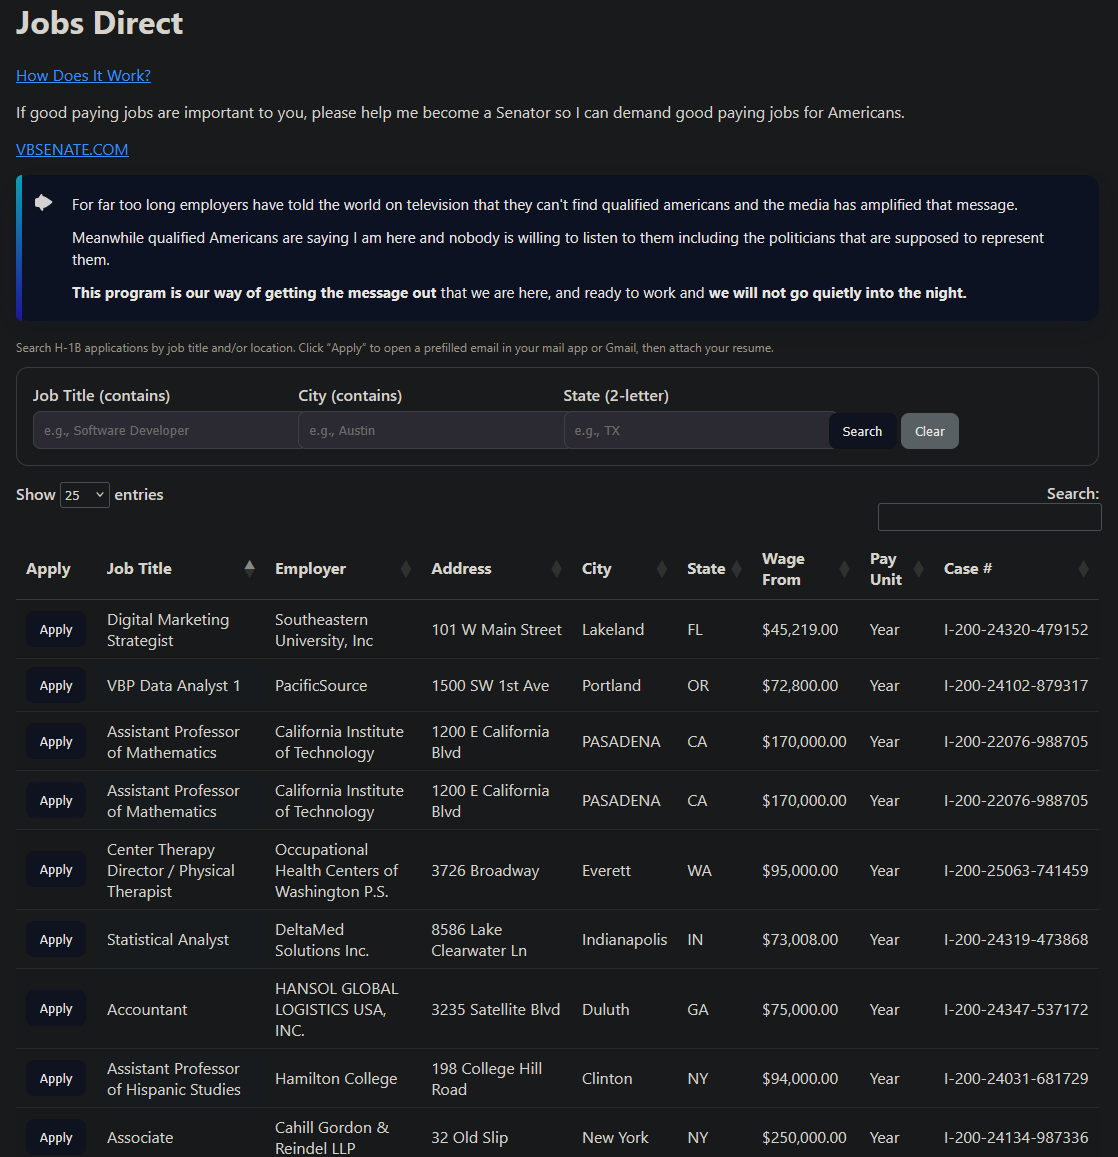The image size is (1118, 1157).
Task: Click the megaphone icon in the notice box
Action: [x=44, y=202]
